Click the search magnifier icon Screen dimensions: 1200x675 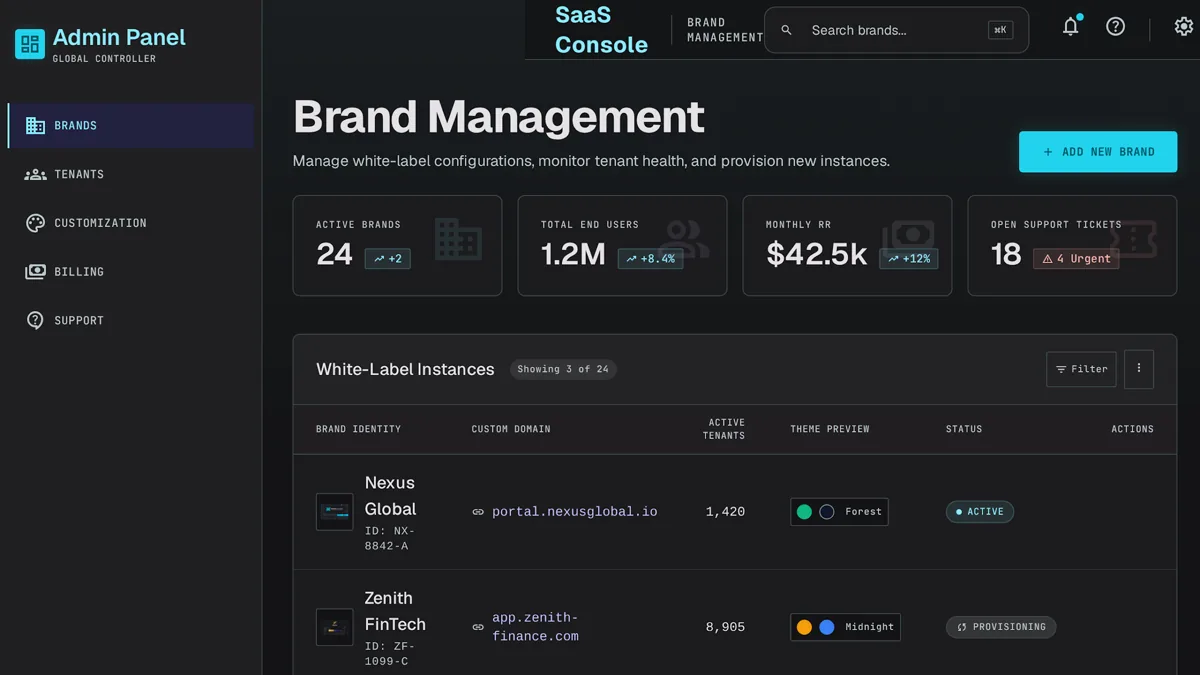point(786,31)
